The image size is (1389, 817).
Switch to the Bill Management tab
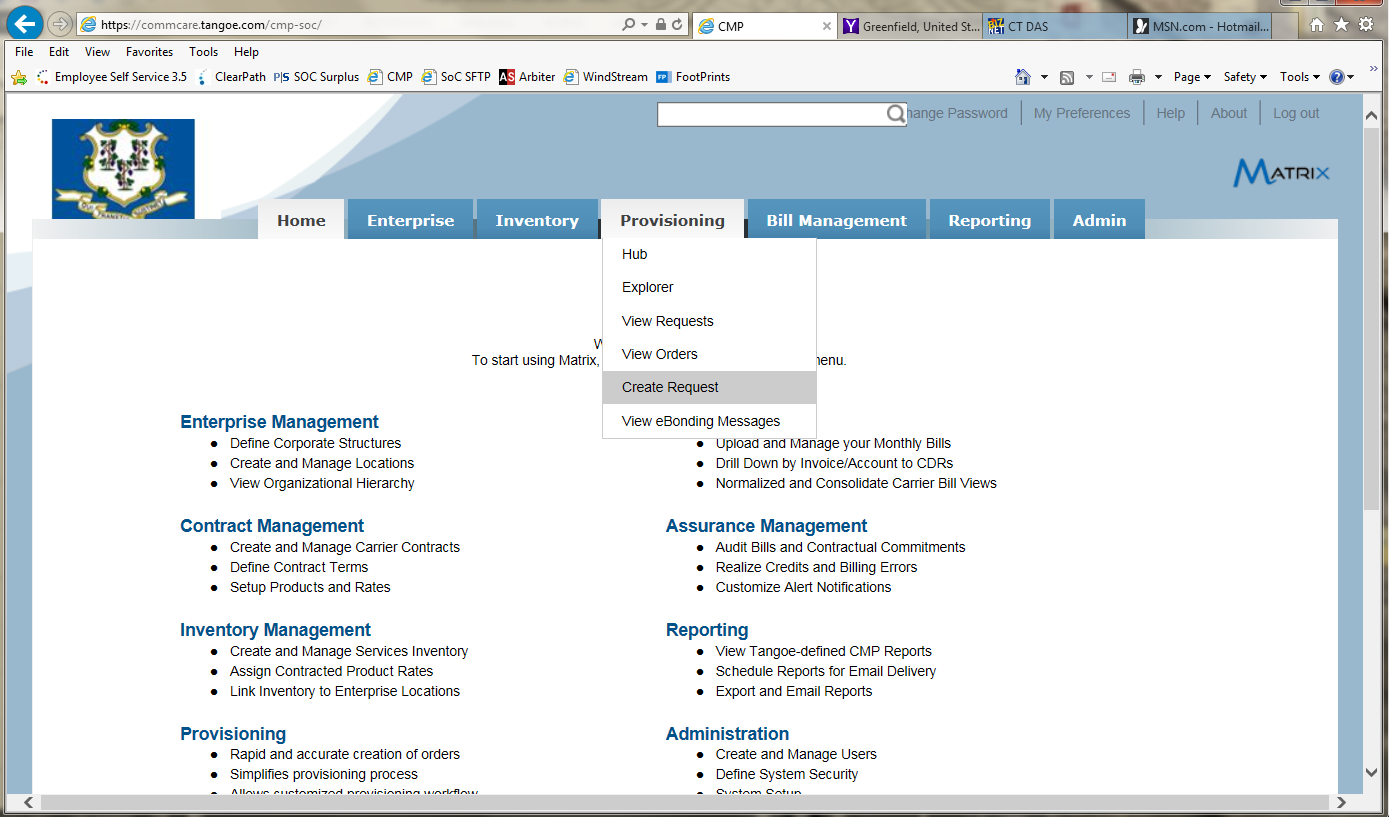836,221
